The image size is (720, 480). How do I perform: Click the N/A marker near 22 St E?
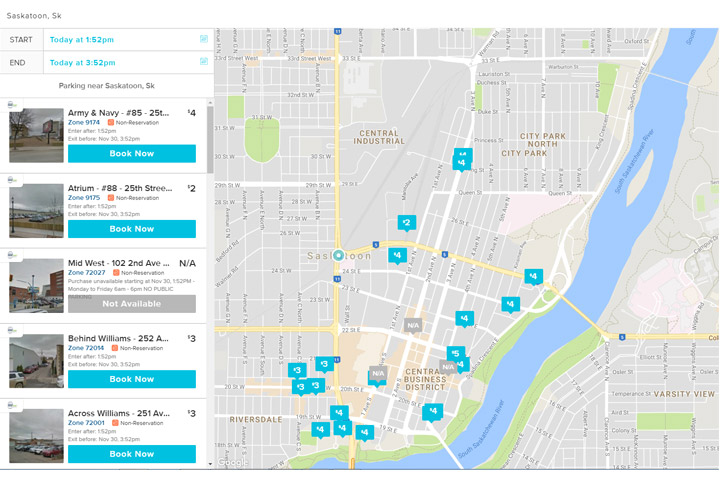[413, 325]
